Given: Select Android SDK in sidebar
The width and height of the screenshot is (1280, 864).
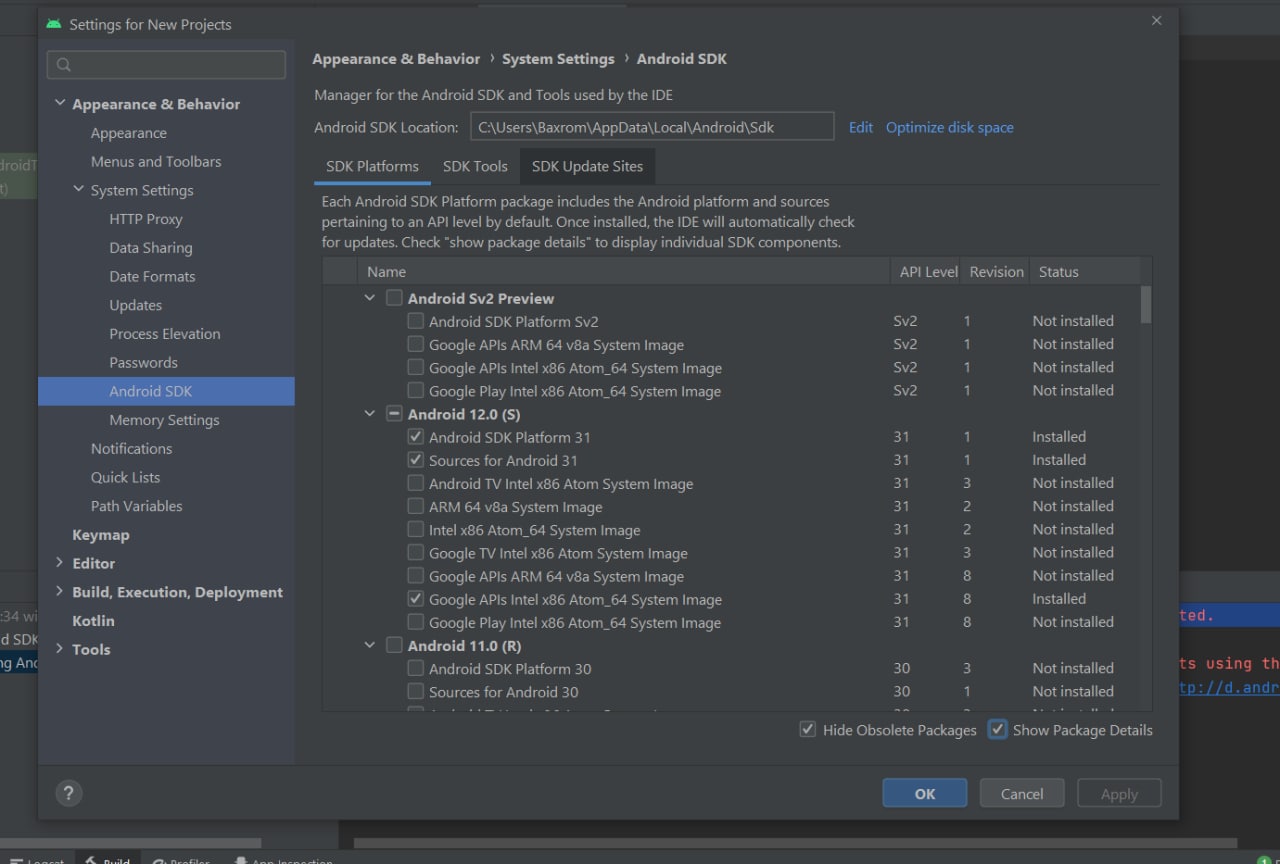Looking at the screenshot, I should pos(166,391).
